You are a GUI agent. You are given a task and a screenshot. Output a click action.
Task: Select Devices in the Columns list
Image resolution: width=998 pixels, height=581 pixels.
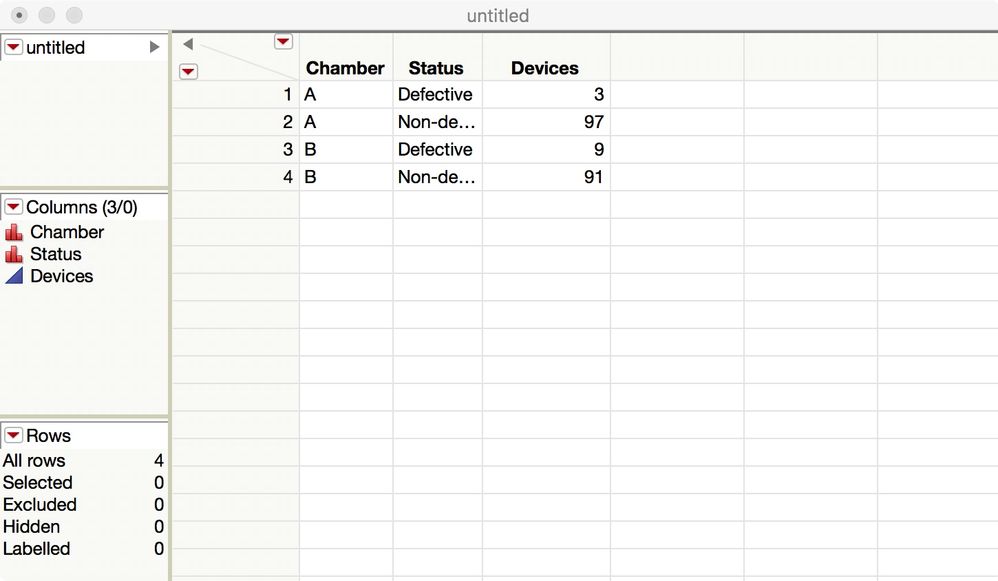(62, 276)
